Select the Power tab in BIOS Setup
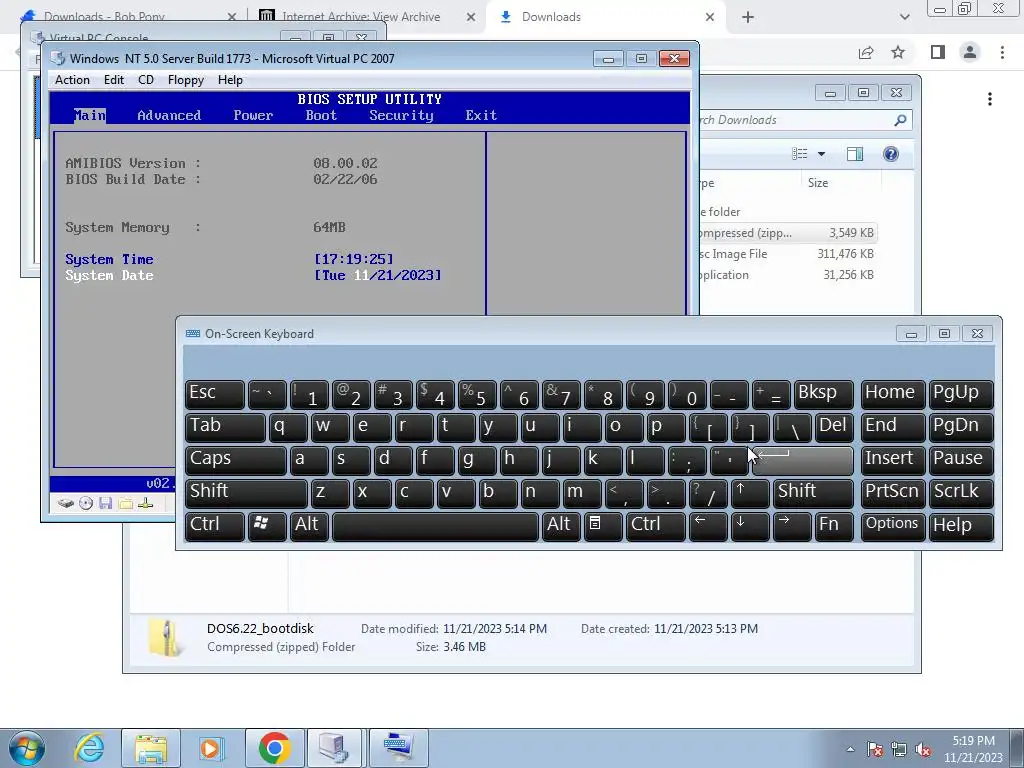Screen dimensions: 1024x768 tap(253, 116)
